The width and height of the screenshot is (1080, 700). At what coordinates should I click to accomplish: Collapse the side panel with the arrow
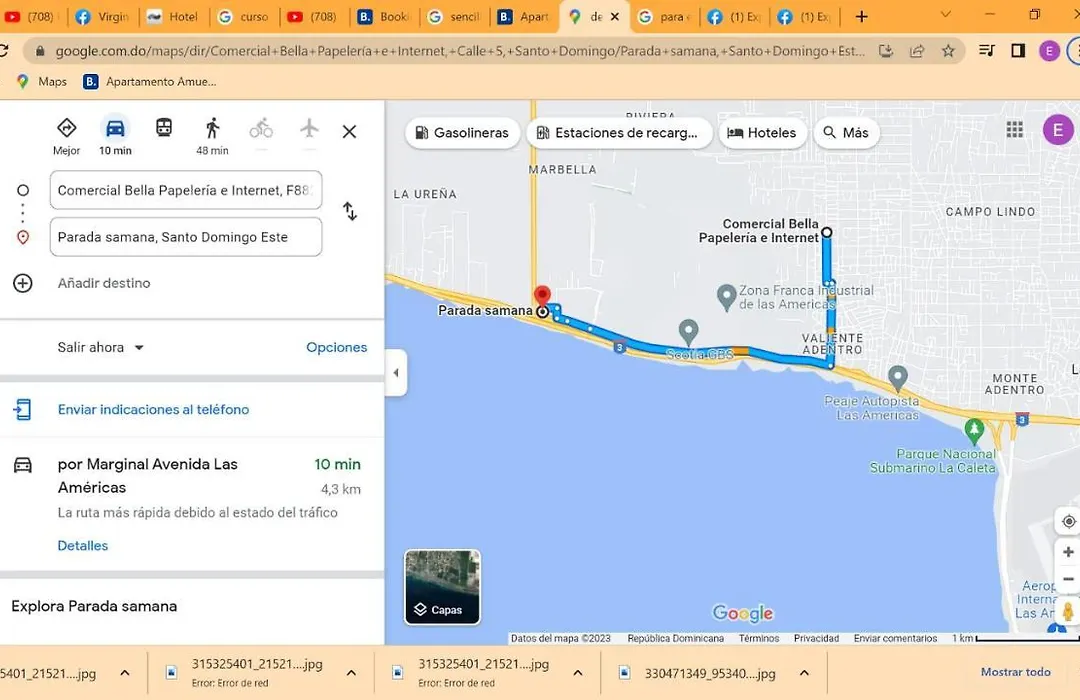395,373
